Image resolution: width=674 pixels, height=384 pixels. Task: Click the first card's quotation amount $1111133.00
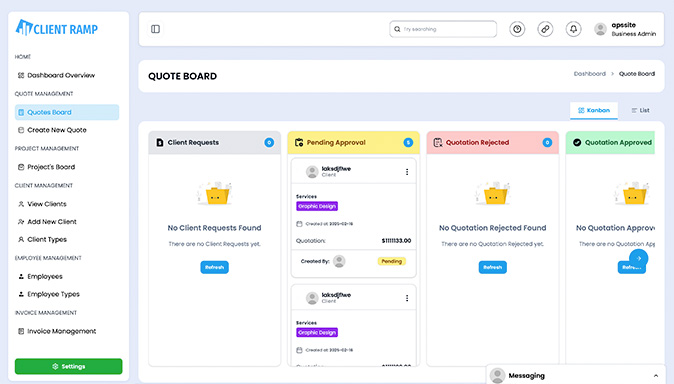pos(396,240)
